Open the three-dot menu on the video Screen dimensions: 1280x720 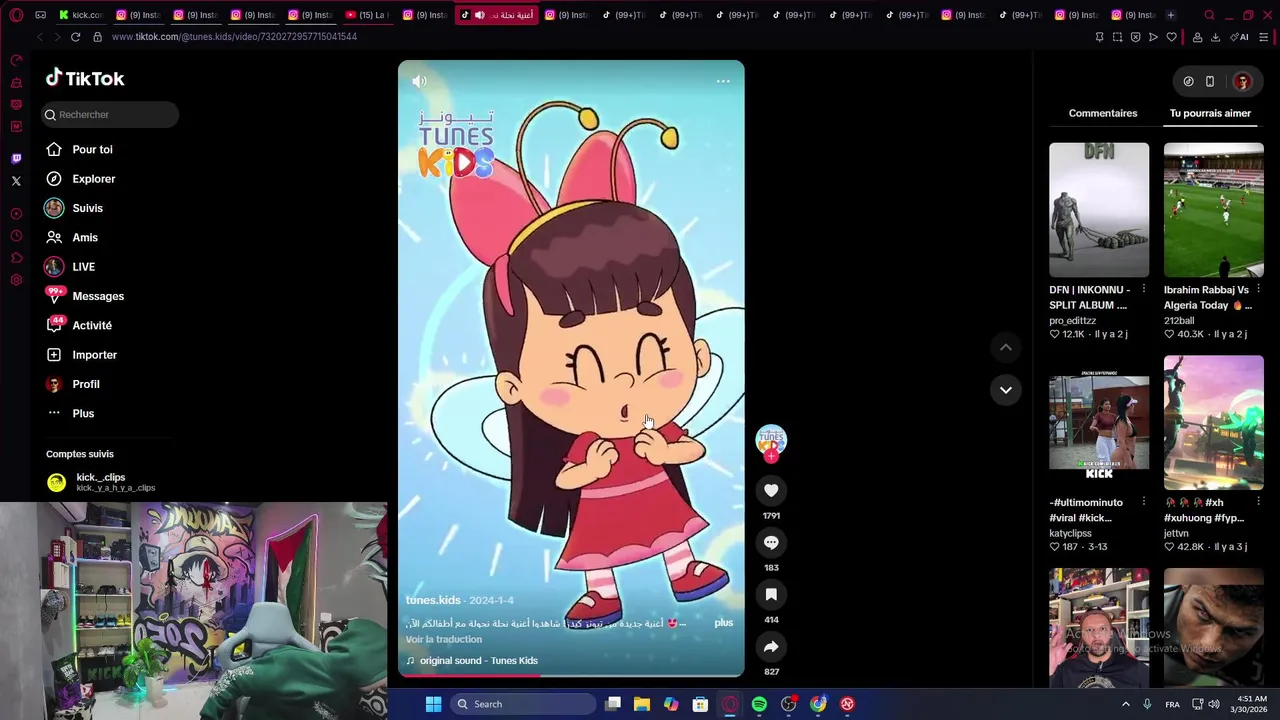tap(723, 82)
